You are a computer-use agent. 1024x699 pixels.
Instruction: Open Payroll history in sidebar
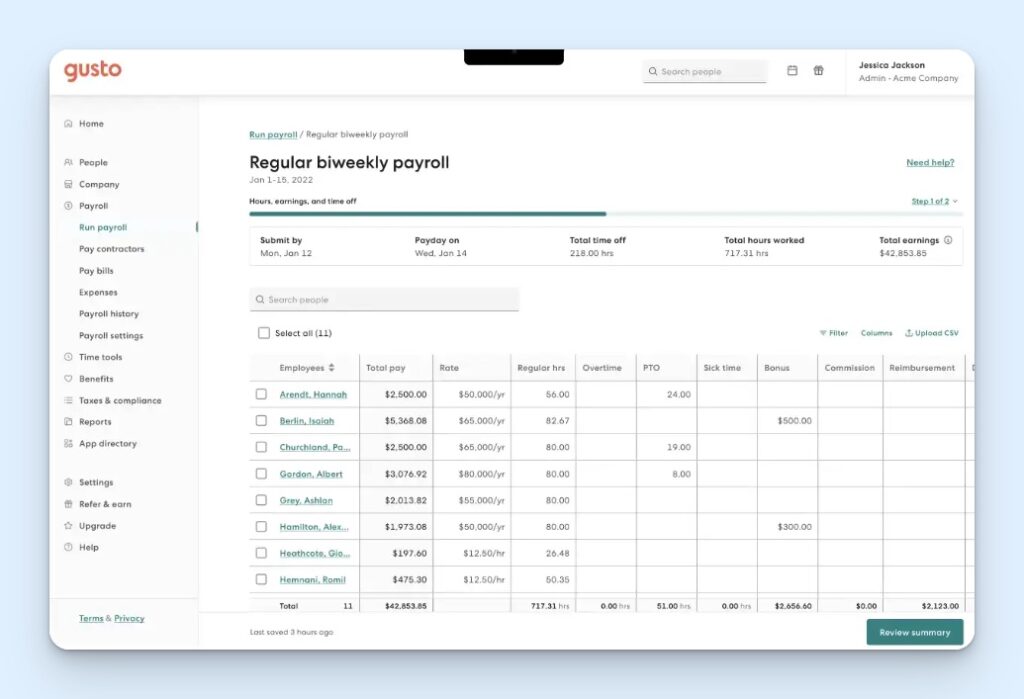click(x=109, y=314)
